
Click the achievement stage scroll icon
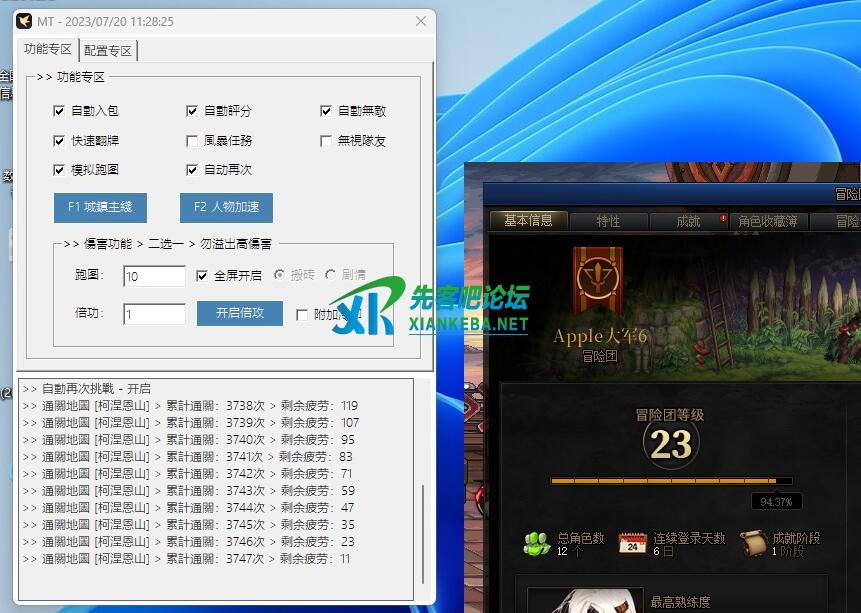click(752, 544)
